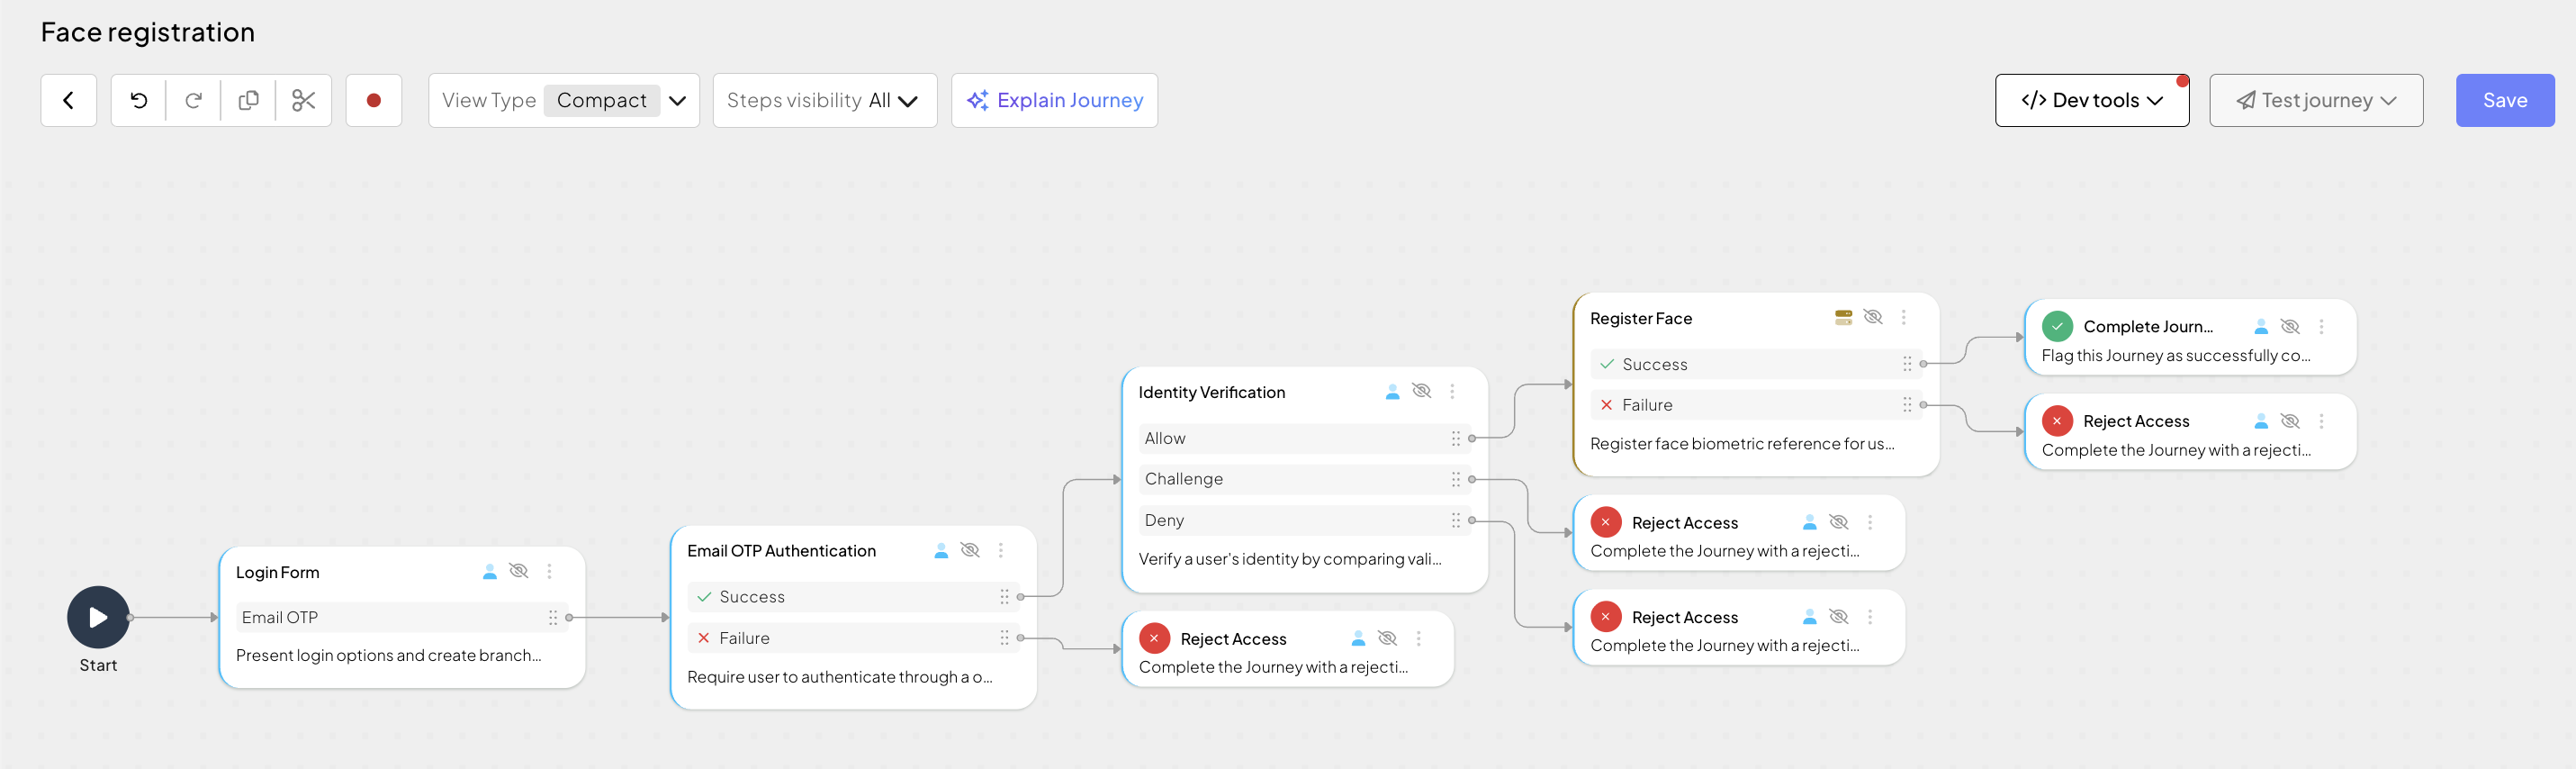Select the Email OTP branch in Login Form
2576x769 pixels.
pyautogui.click(x=402, y=618)
